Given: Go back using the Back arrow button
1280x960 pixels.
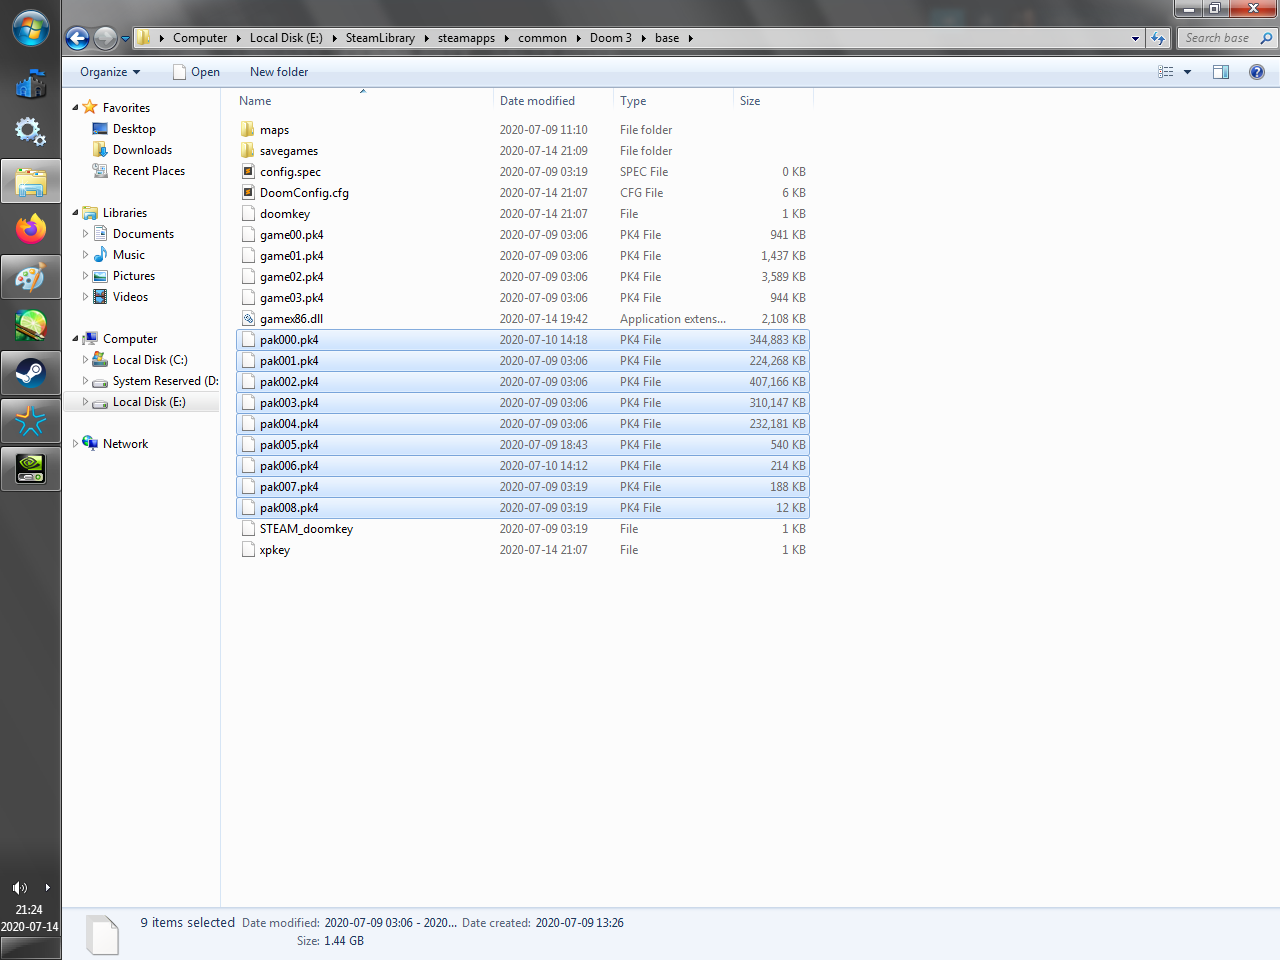Looking at the screenshot, I should [77, 38].
